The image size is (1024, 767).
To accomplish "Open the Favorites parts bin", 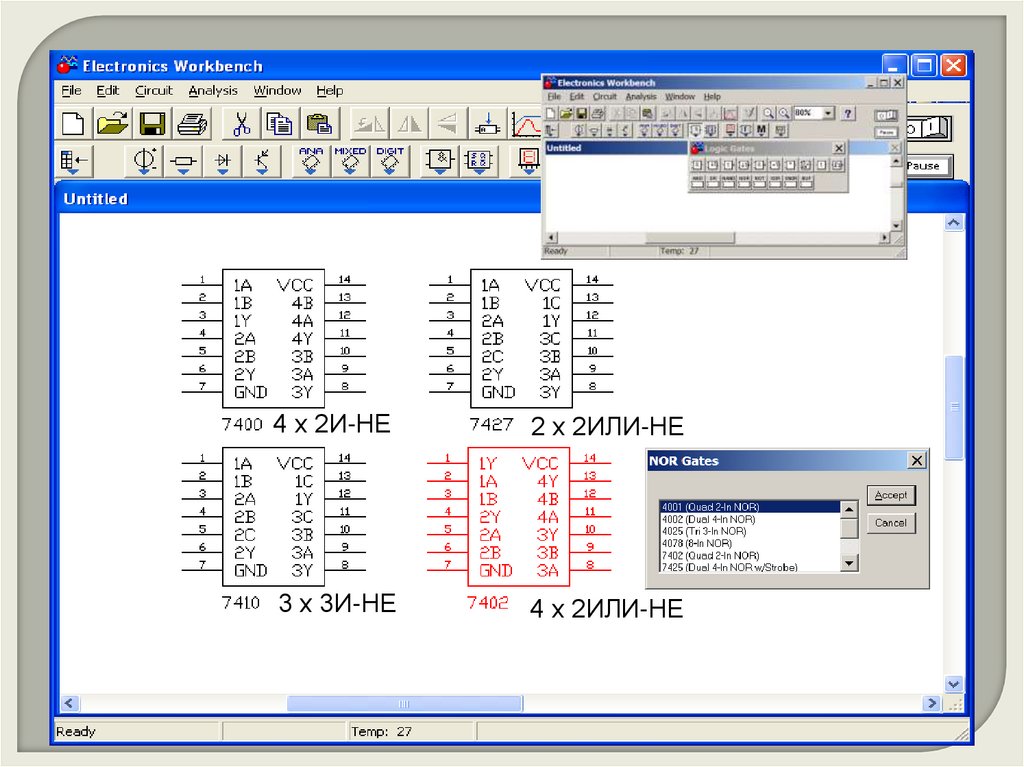I will pos(73,161).
